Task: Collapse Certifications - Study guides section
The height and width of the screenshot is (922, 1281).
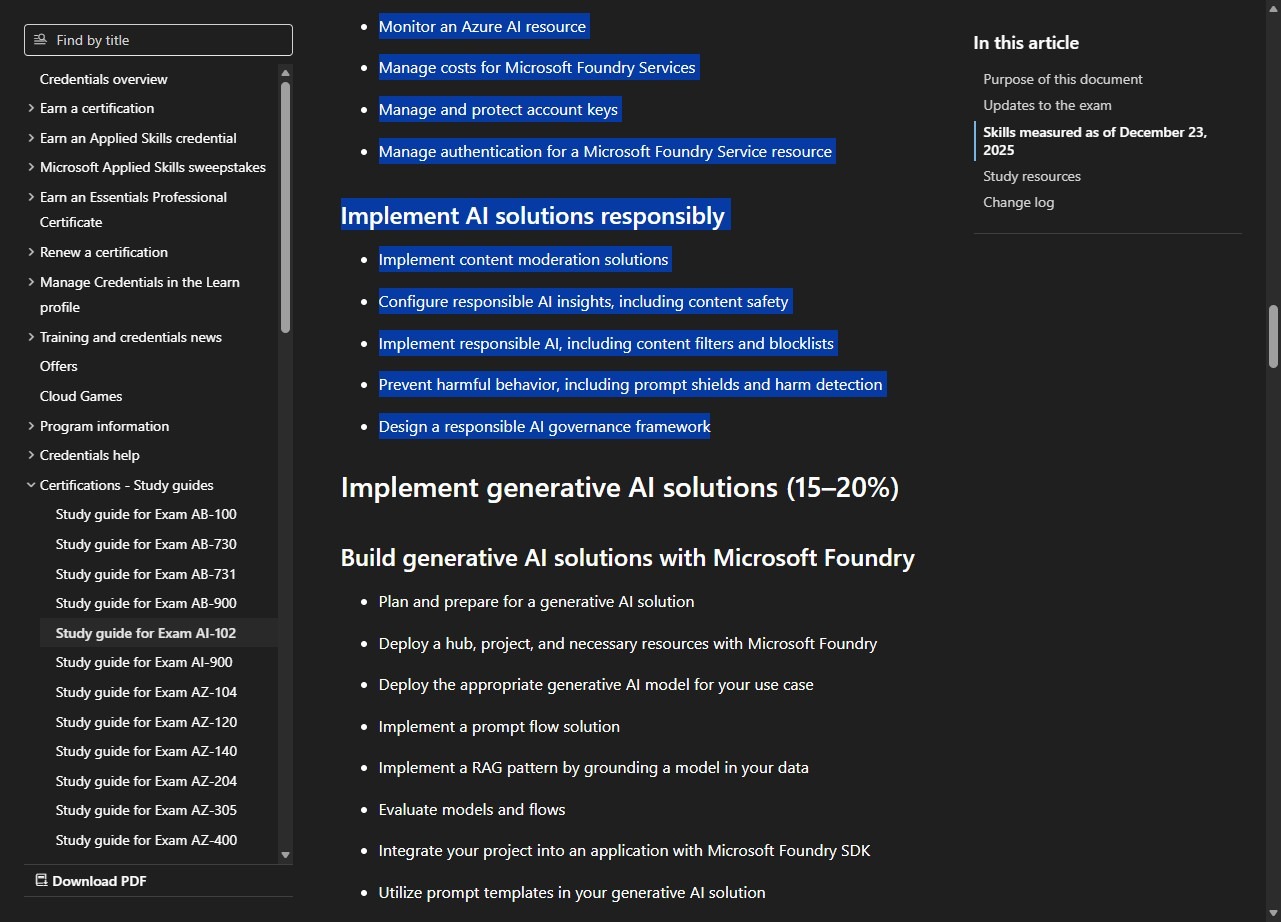Action: (31, 485)
